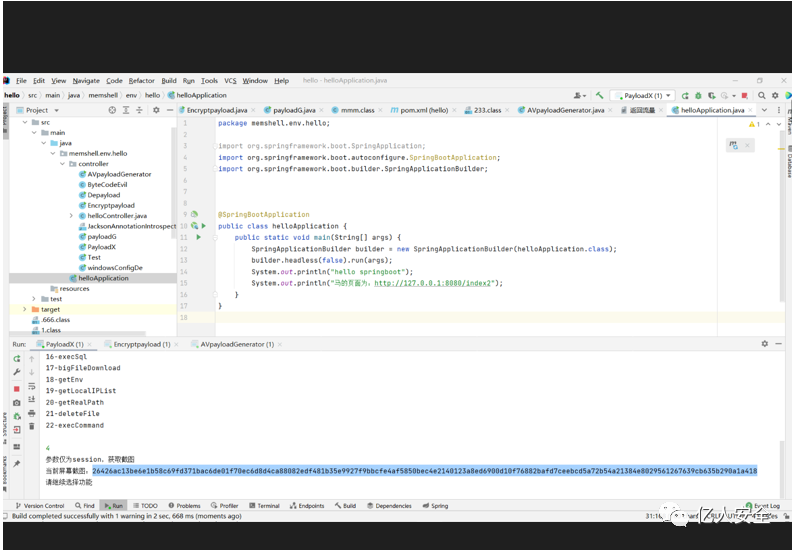Click the Debug bug icon in toolbar

697,95
